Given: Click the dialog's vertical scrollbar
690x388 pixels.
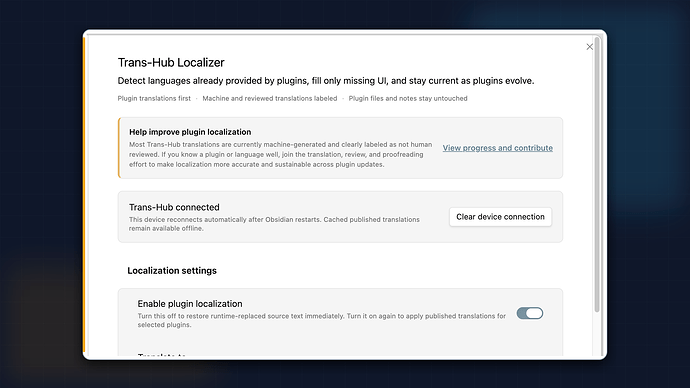Looking at the screenshot, I should click(x=597, y=175).
